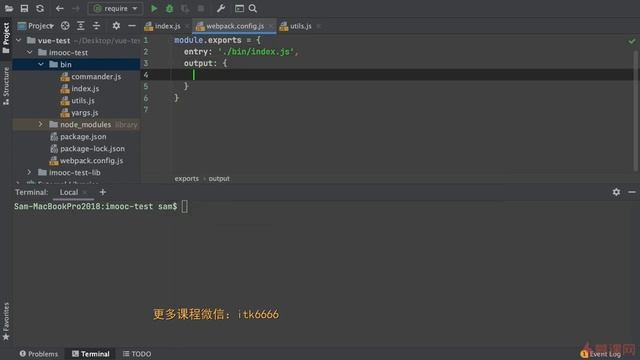Close the index.js editor tab

[187, 26]
